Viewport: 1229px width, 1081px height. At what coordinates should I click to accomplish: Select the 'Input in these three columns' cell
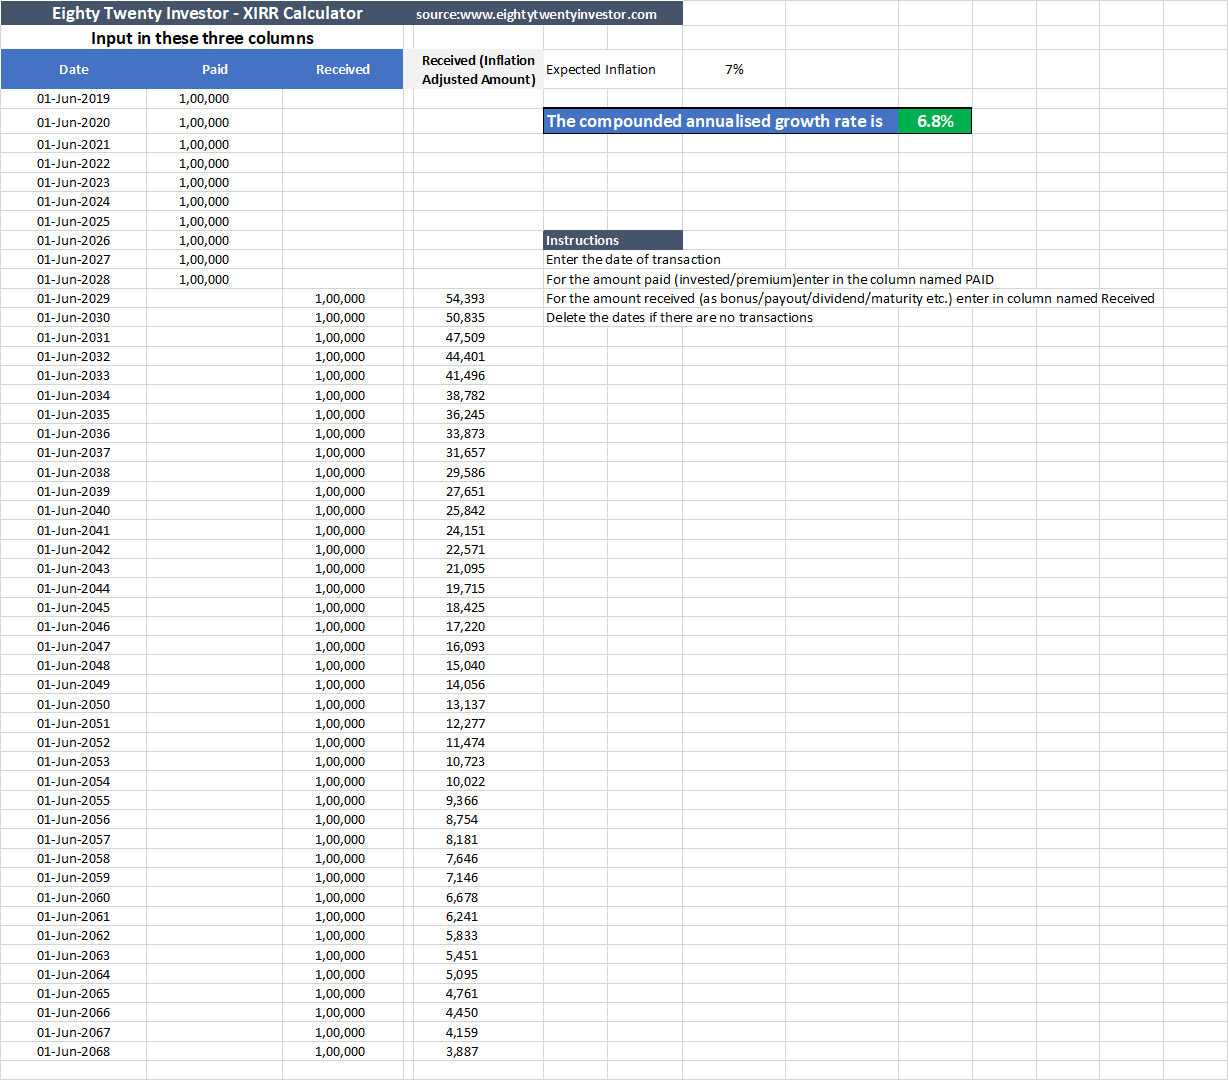(202, 39)
